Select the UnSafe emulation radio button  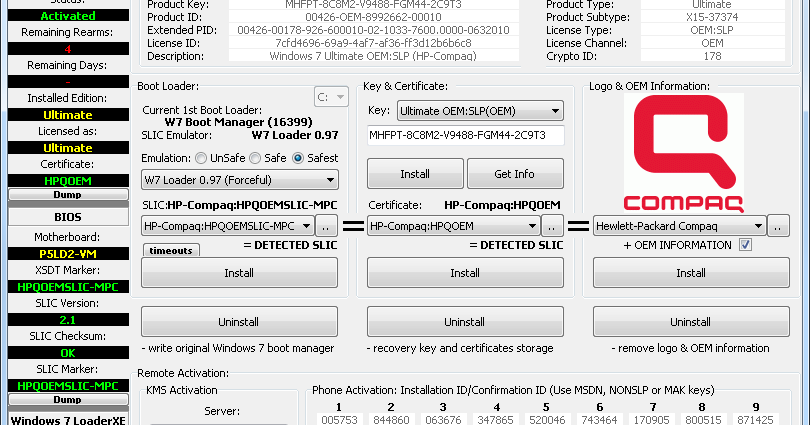(x=201, y=158)
